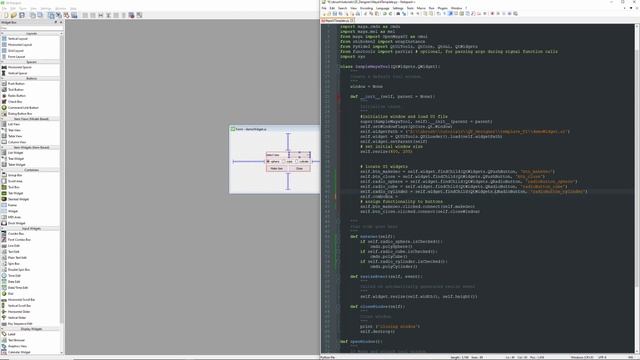This screenshot has height=360, width=640.
Task: Select the sphere radio button in the form
Action: tap(273, 162)
